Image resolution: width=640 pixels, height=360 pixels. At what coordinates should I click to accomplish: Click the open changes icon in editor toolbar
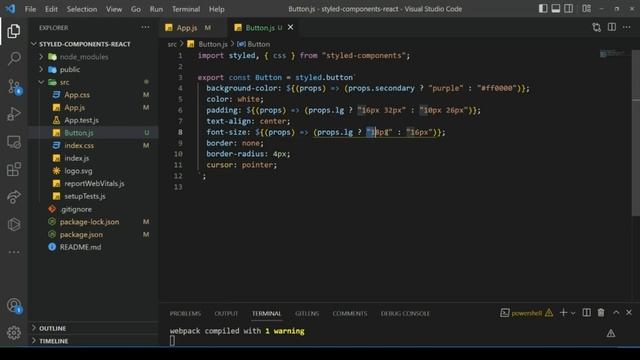click(x=596, y=27)
